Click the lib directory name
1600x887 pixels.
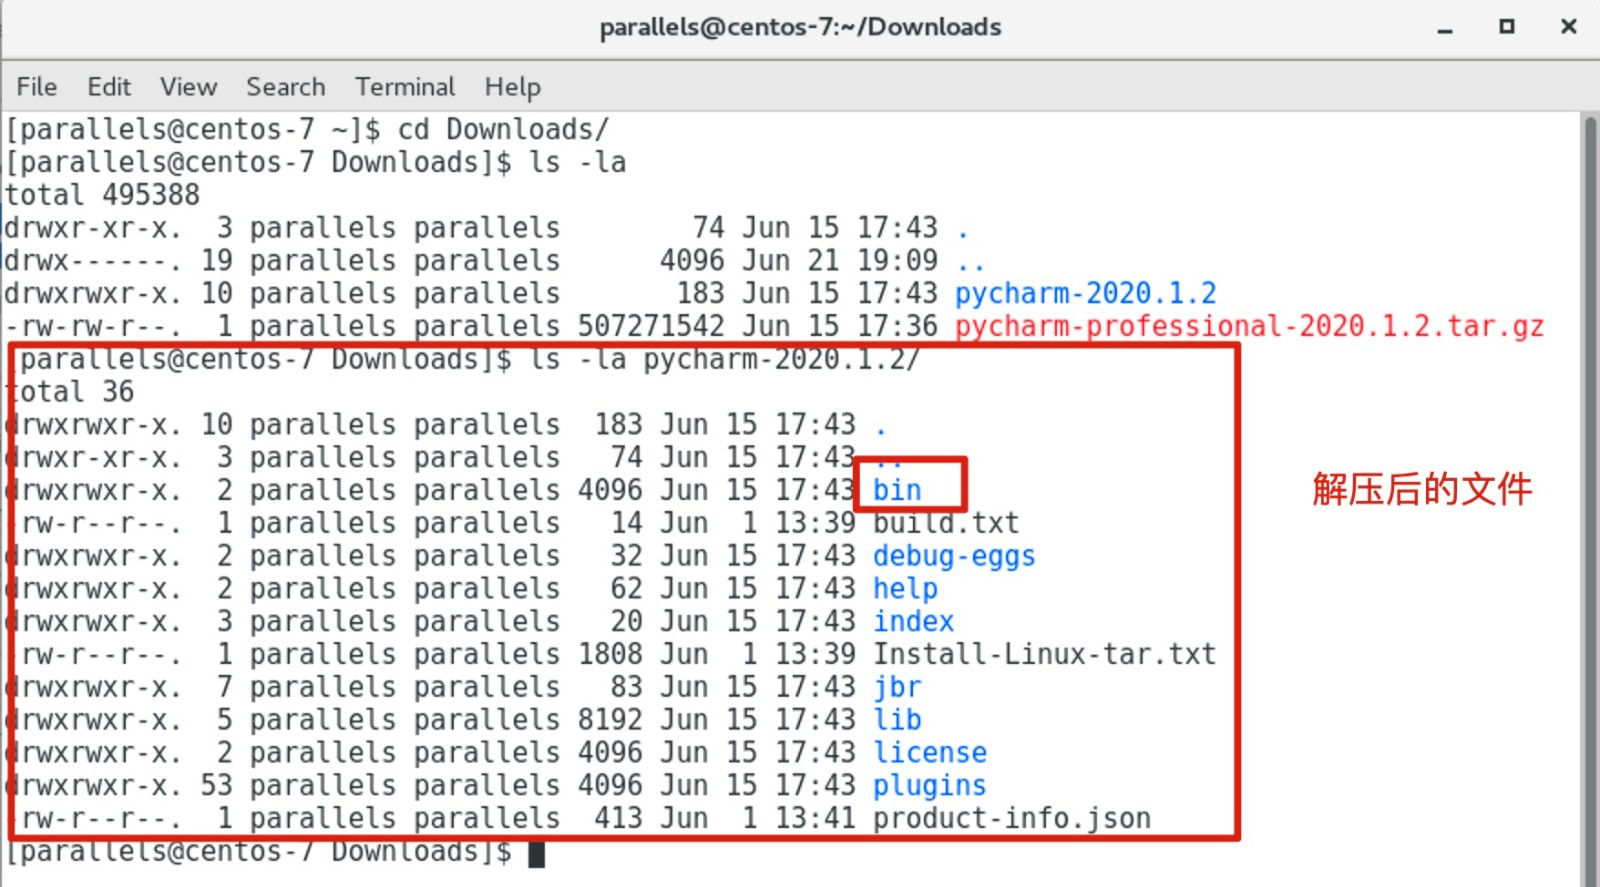pos(897,720)
